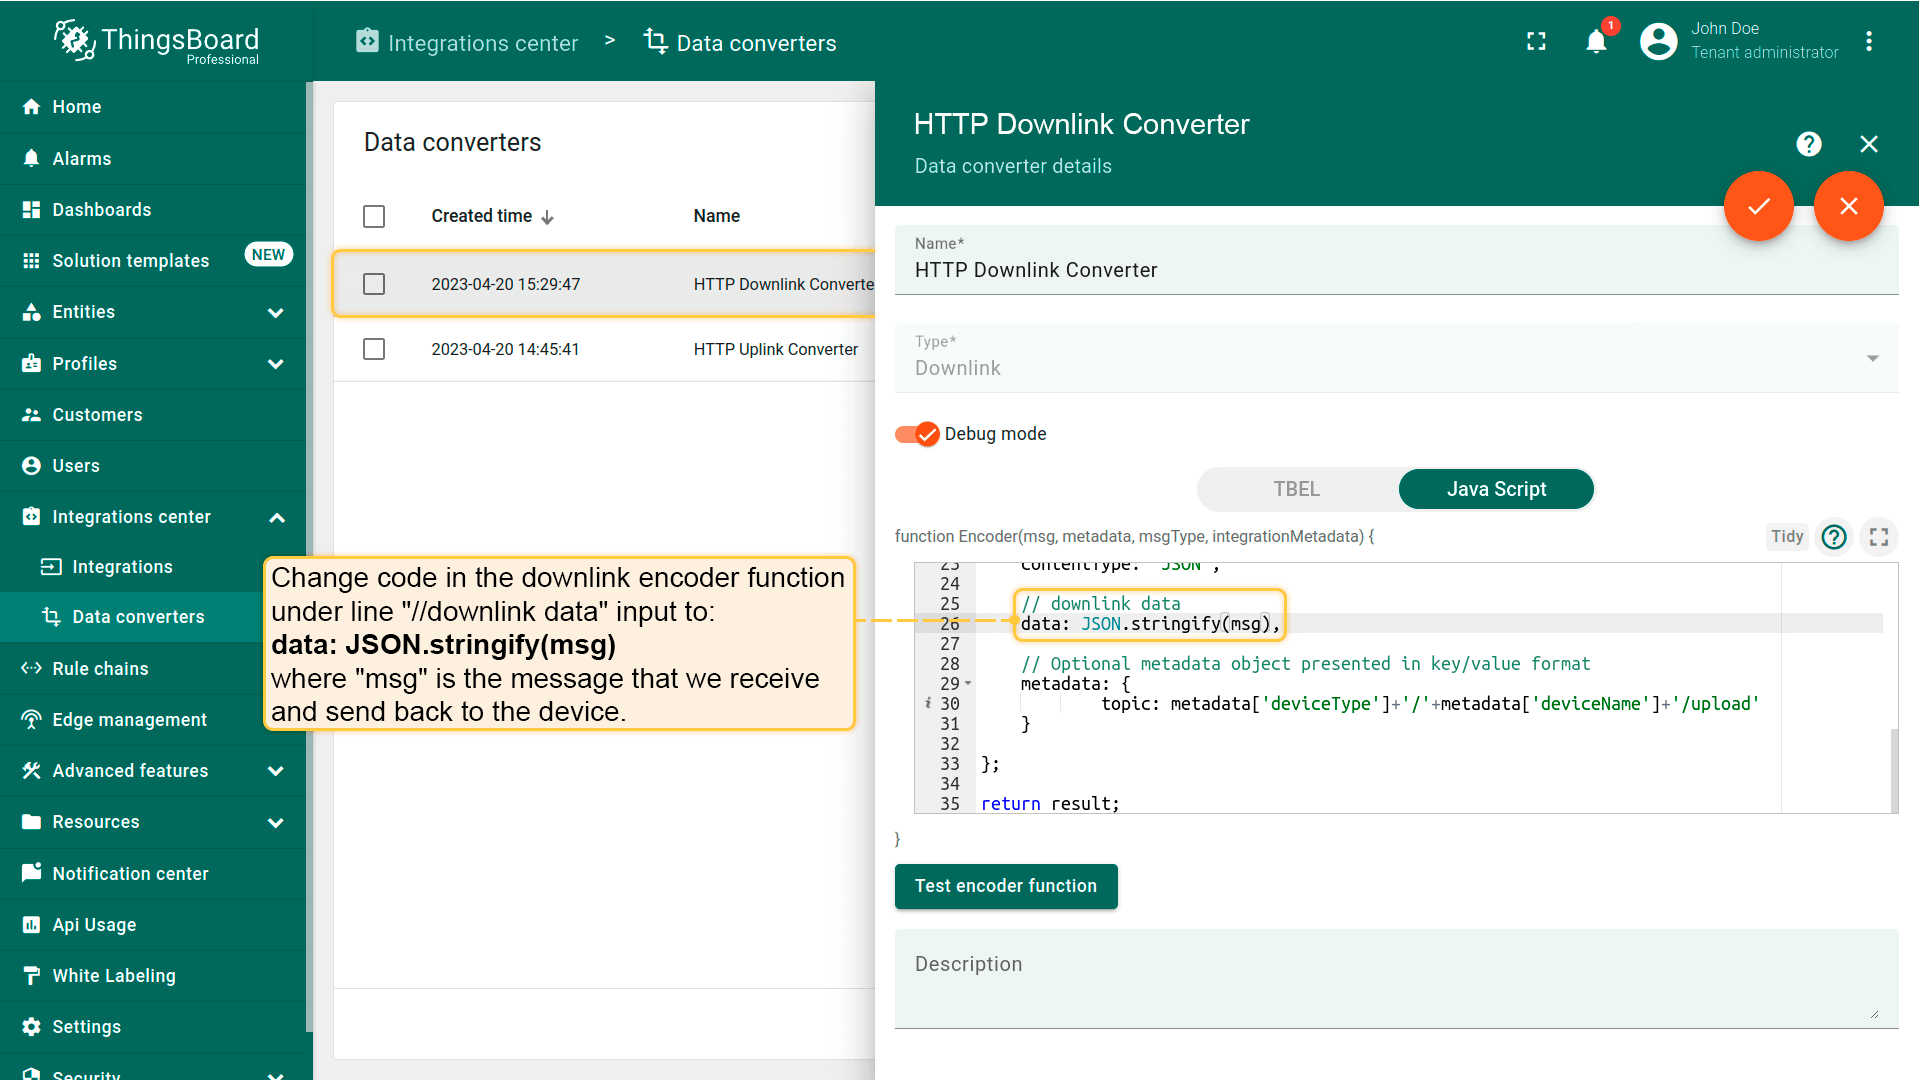Toggle fullscreen mode icon in header
This screenshot has height=1080, width=1920.
[1536, 41]
